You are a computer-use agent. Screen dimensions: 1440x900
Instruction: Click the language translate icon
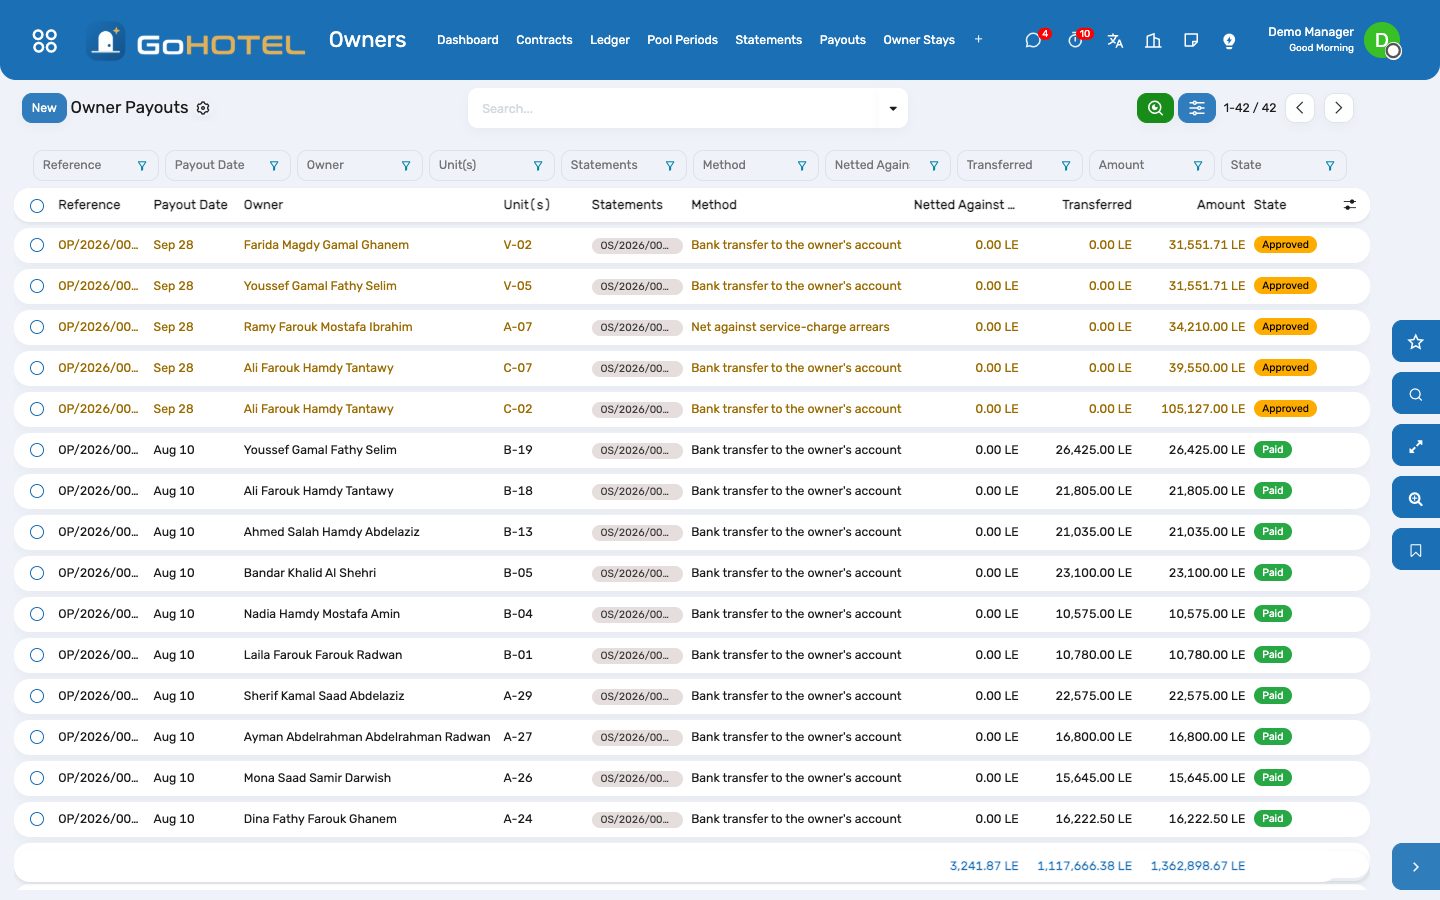point(1115,40)
